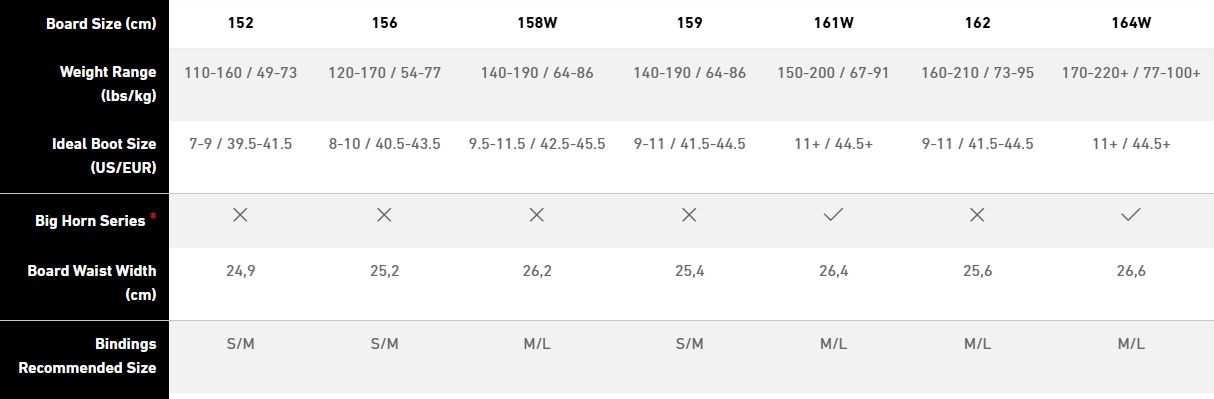The image size is (1214, 399).
Task: Click the X icon under 159 column
Action: click(689, 215)
